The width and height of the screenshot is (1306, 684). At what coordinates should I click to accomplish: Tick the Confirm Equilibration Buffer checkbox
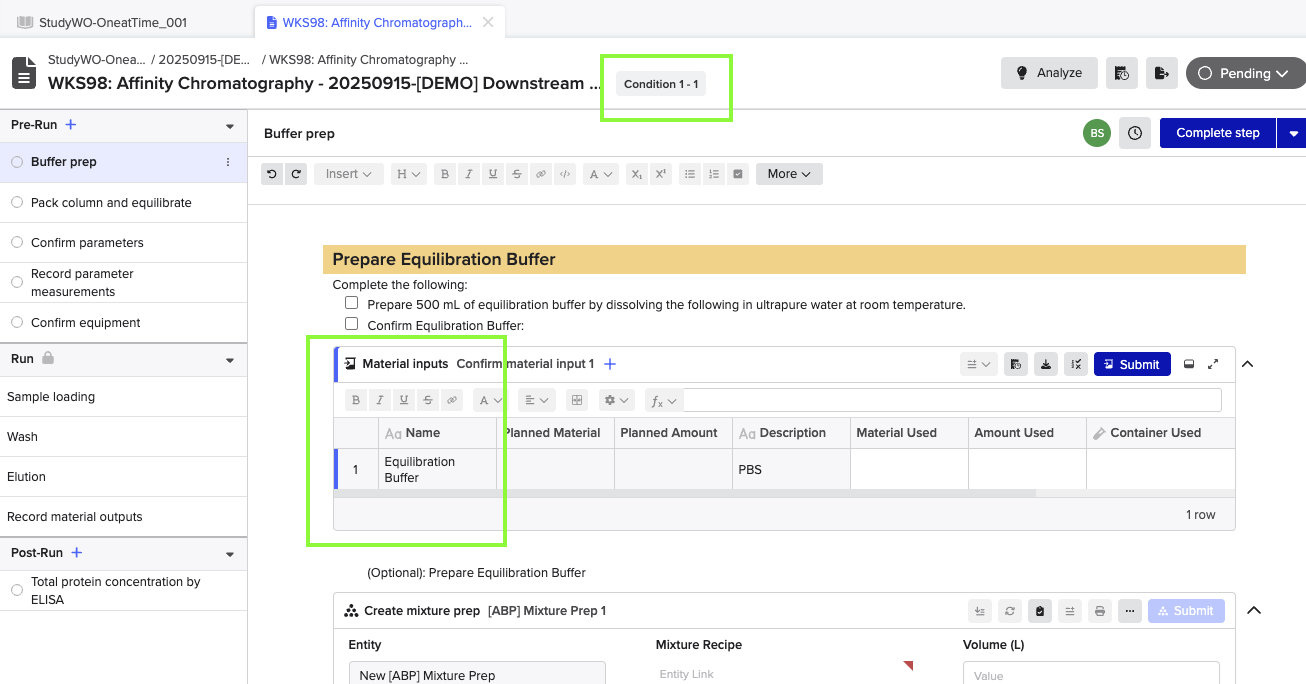tap(351, 324)
